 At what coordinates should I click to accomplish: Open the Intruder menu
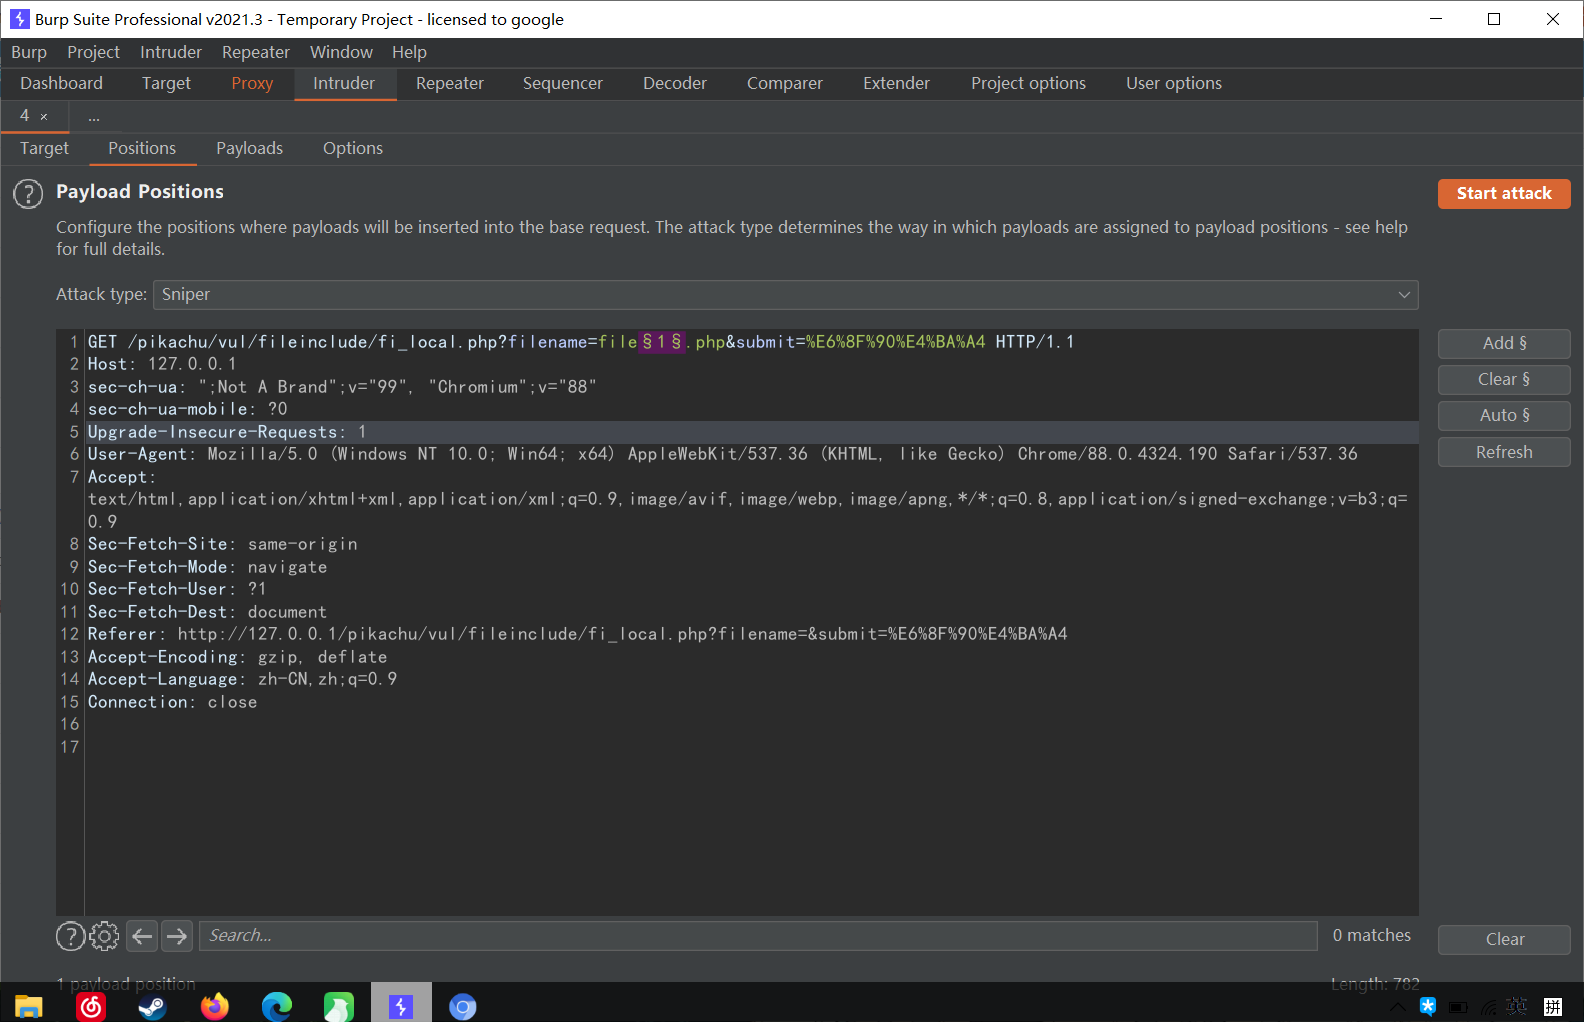coord(171,52)
